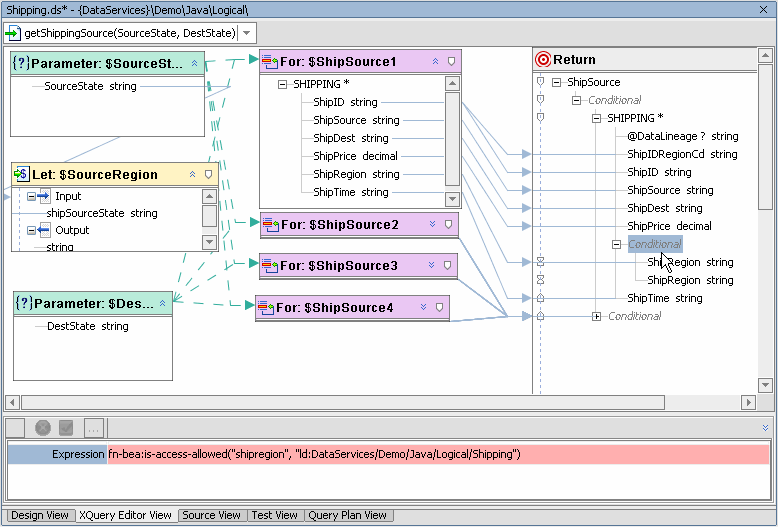Viewport: 778px width, 527px height.
Task: Click the shield icon on For: $ShipSource1
Action: pos(451,62)
